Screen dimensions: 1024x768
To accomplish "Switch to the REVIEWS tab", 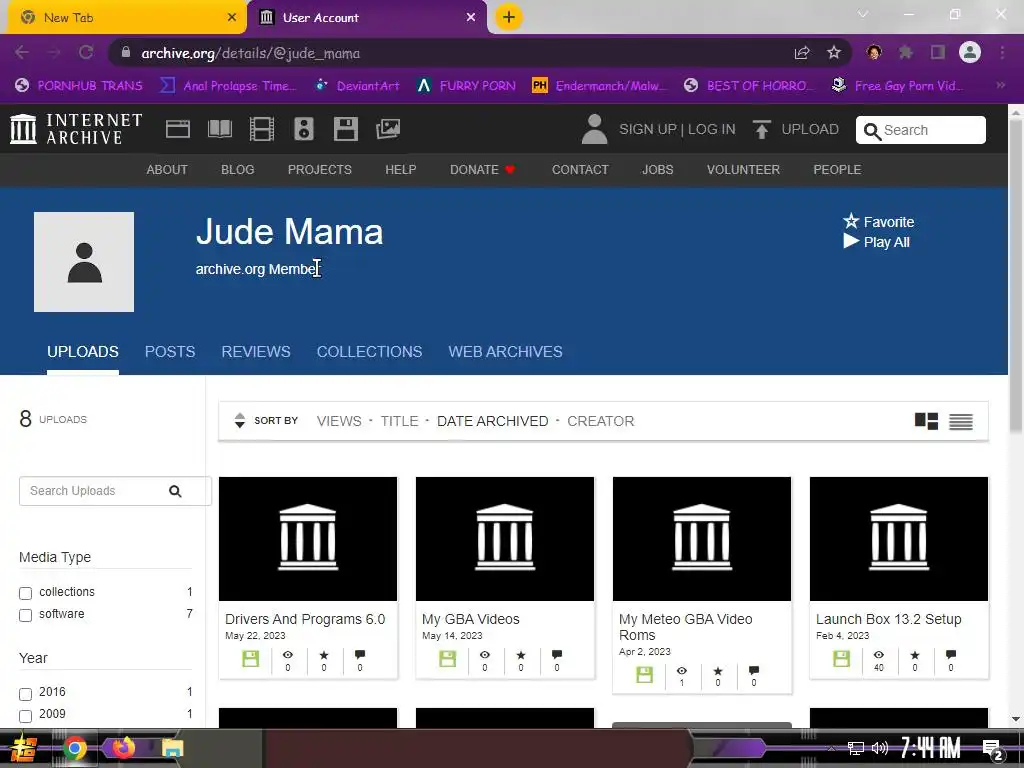I will (x=256, y=352).
